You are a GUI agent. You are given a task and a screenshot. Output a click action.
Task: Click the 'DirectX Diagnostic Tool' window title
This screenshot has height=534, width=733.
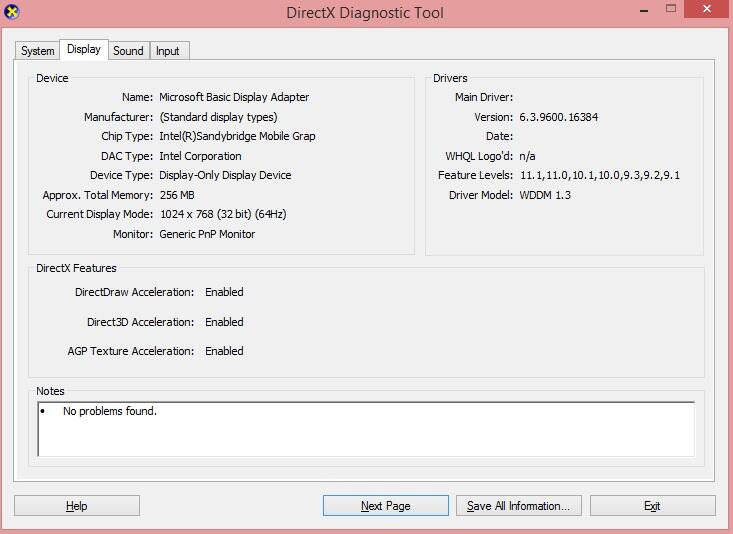365,13
